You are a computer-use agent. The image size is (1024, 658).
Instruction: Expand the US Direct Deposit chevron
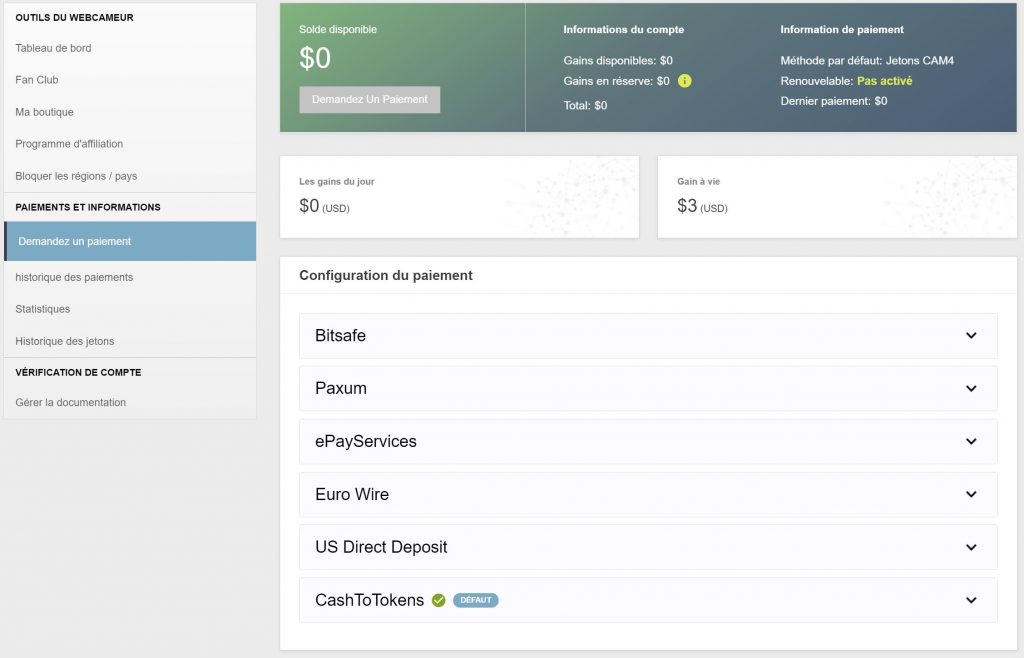pos(970,547)
